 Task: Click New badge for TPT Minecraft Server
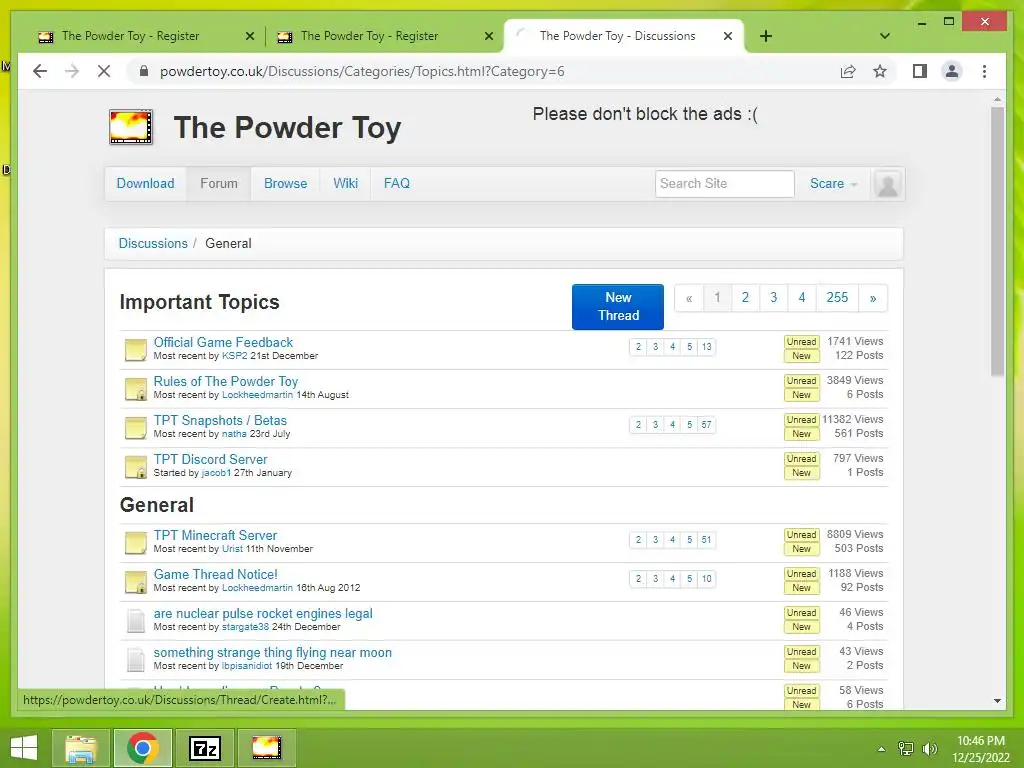(x=801, y=549)
